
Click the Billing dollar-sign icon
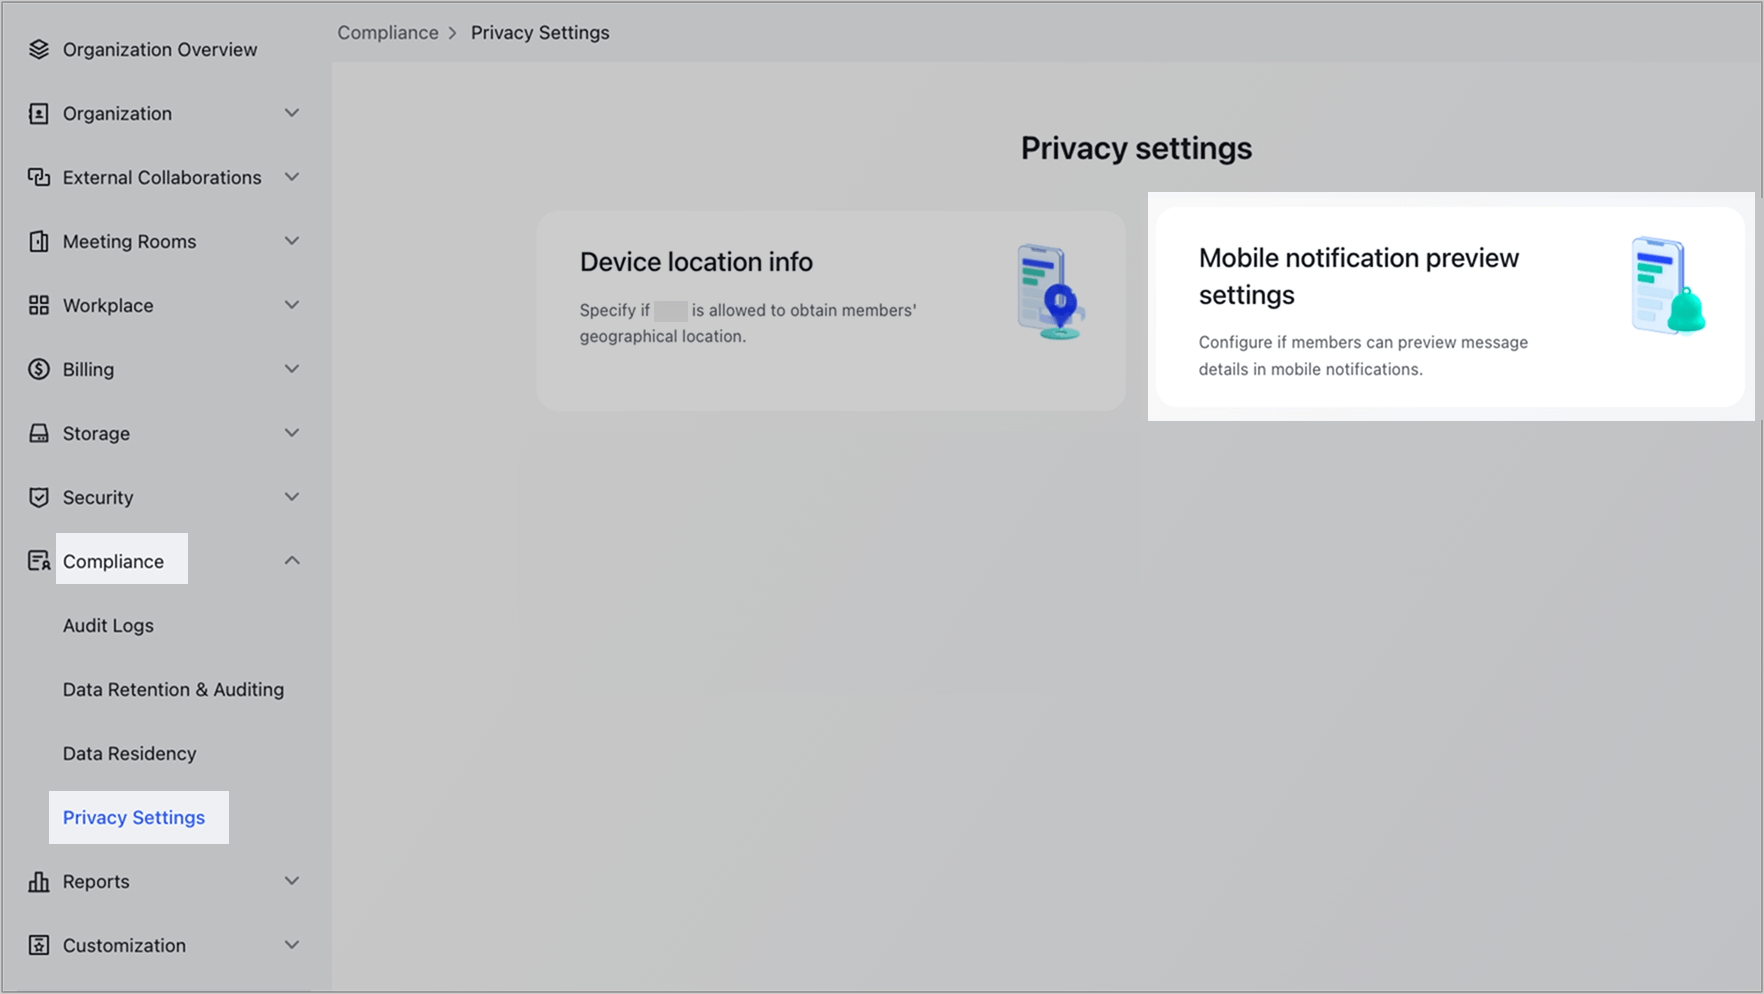tap(39, 369)
